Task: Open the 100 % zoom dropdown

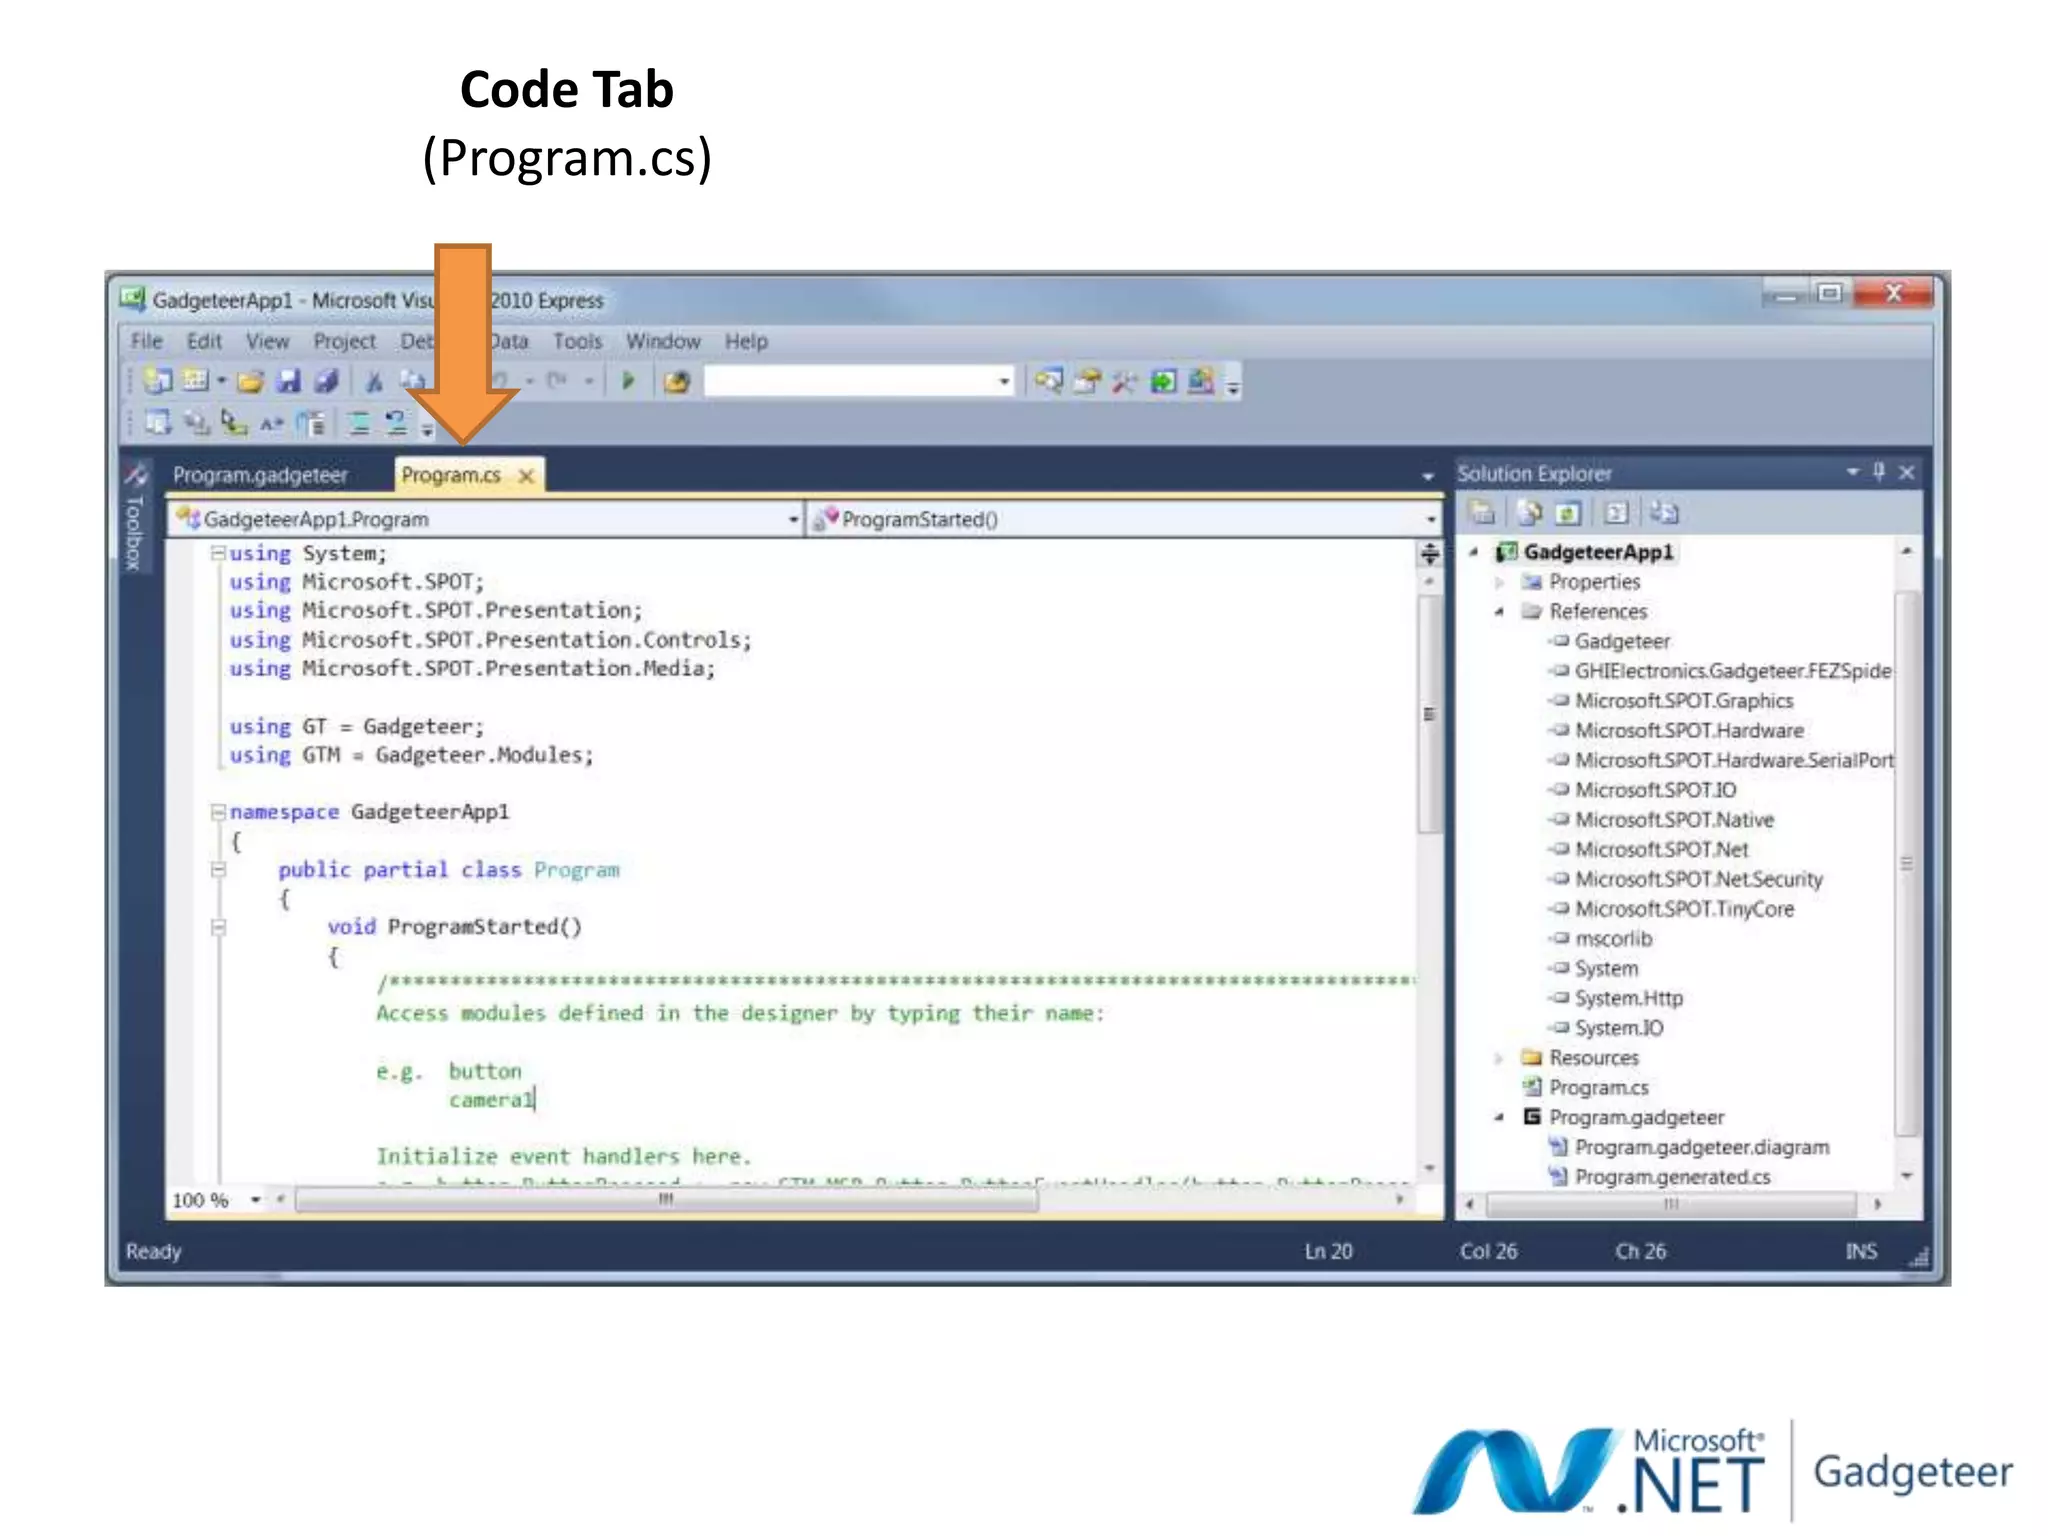Action: [256, 1199]
